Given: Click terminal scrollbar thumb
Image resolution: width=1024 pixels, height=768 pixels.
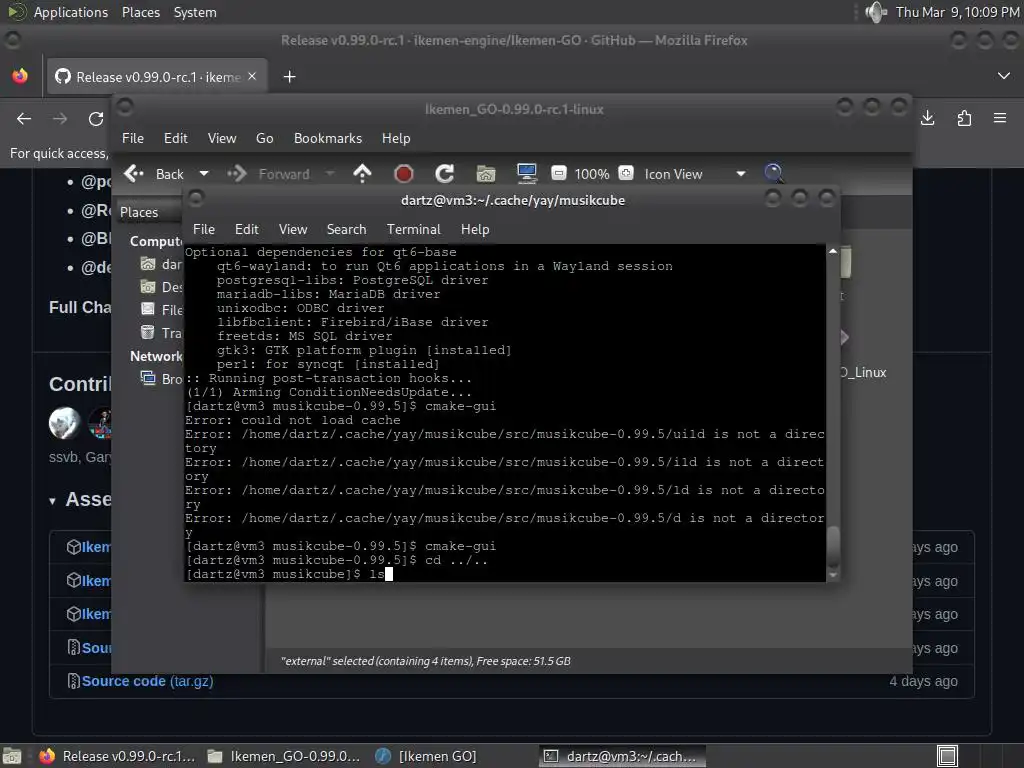Looking at the screenshot, I should click(833, 547).
